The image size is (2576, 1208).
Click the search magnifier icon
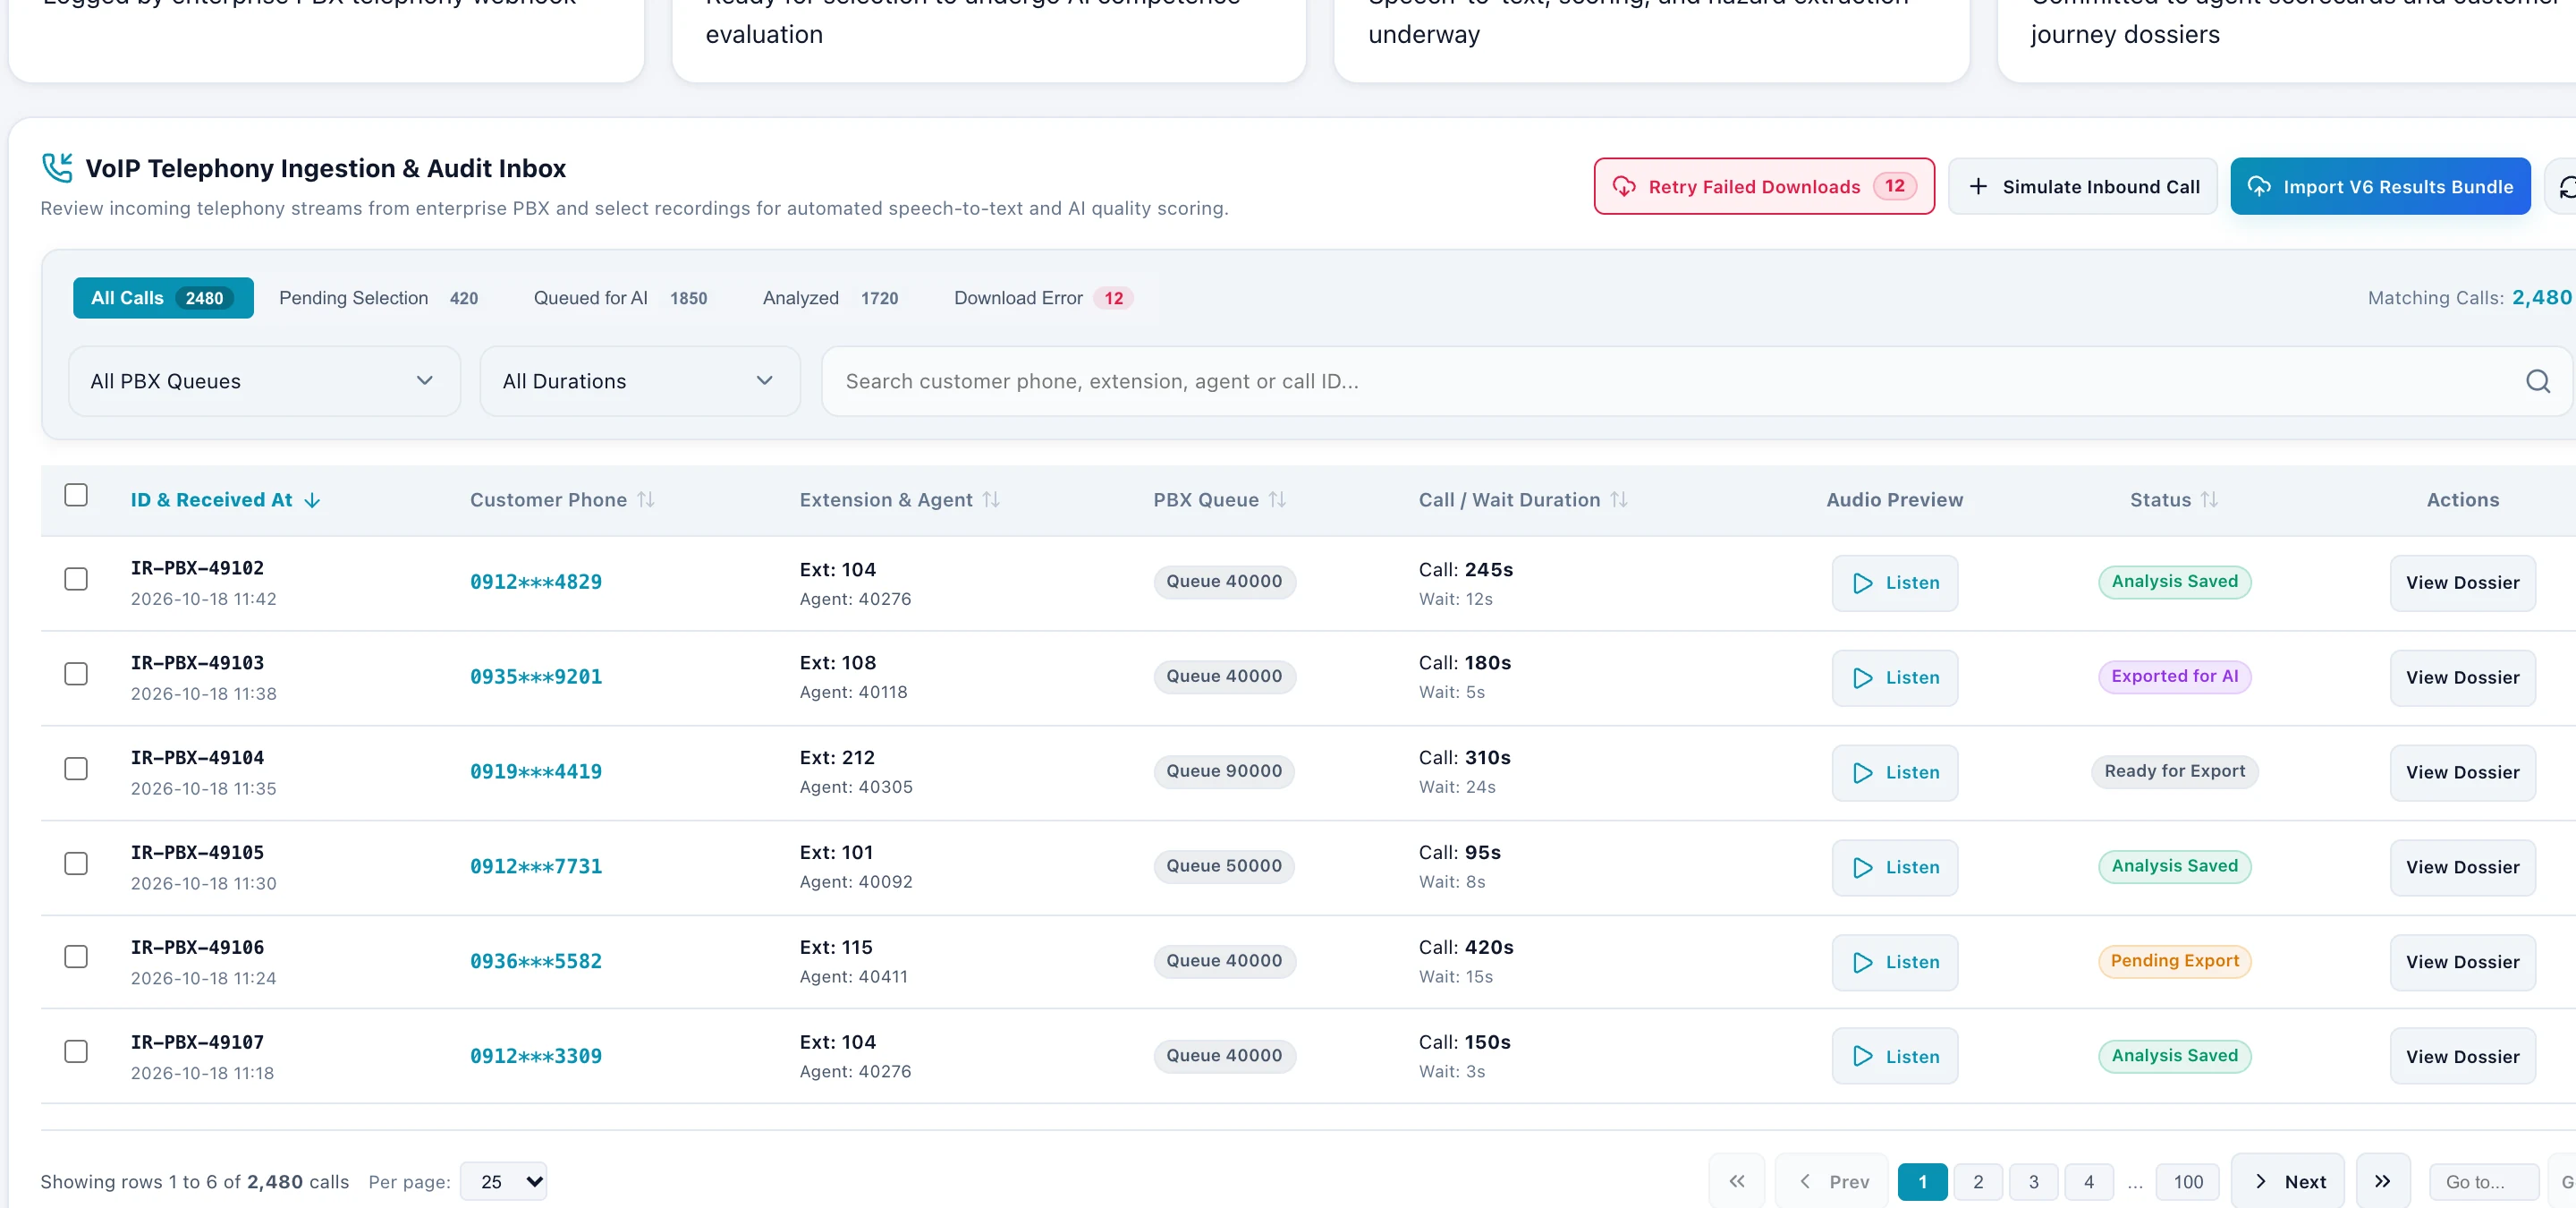(x=2537, y=381)
